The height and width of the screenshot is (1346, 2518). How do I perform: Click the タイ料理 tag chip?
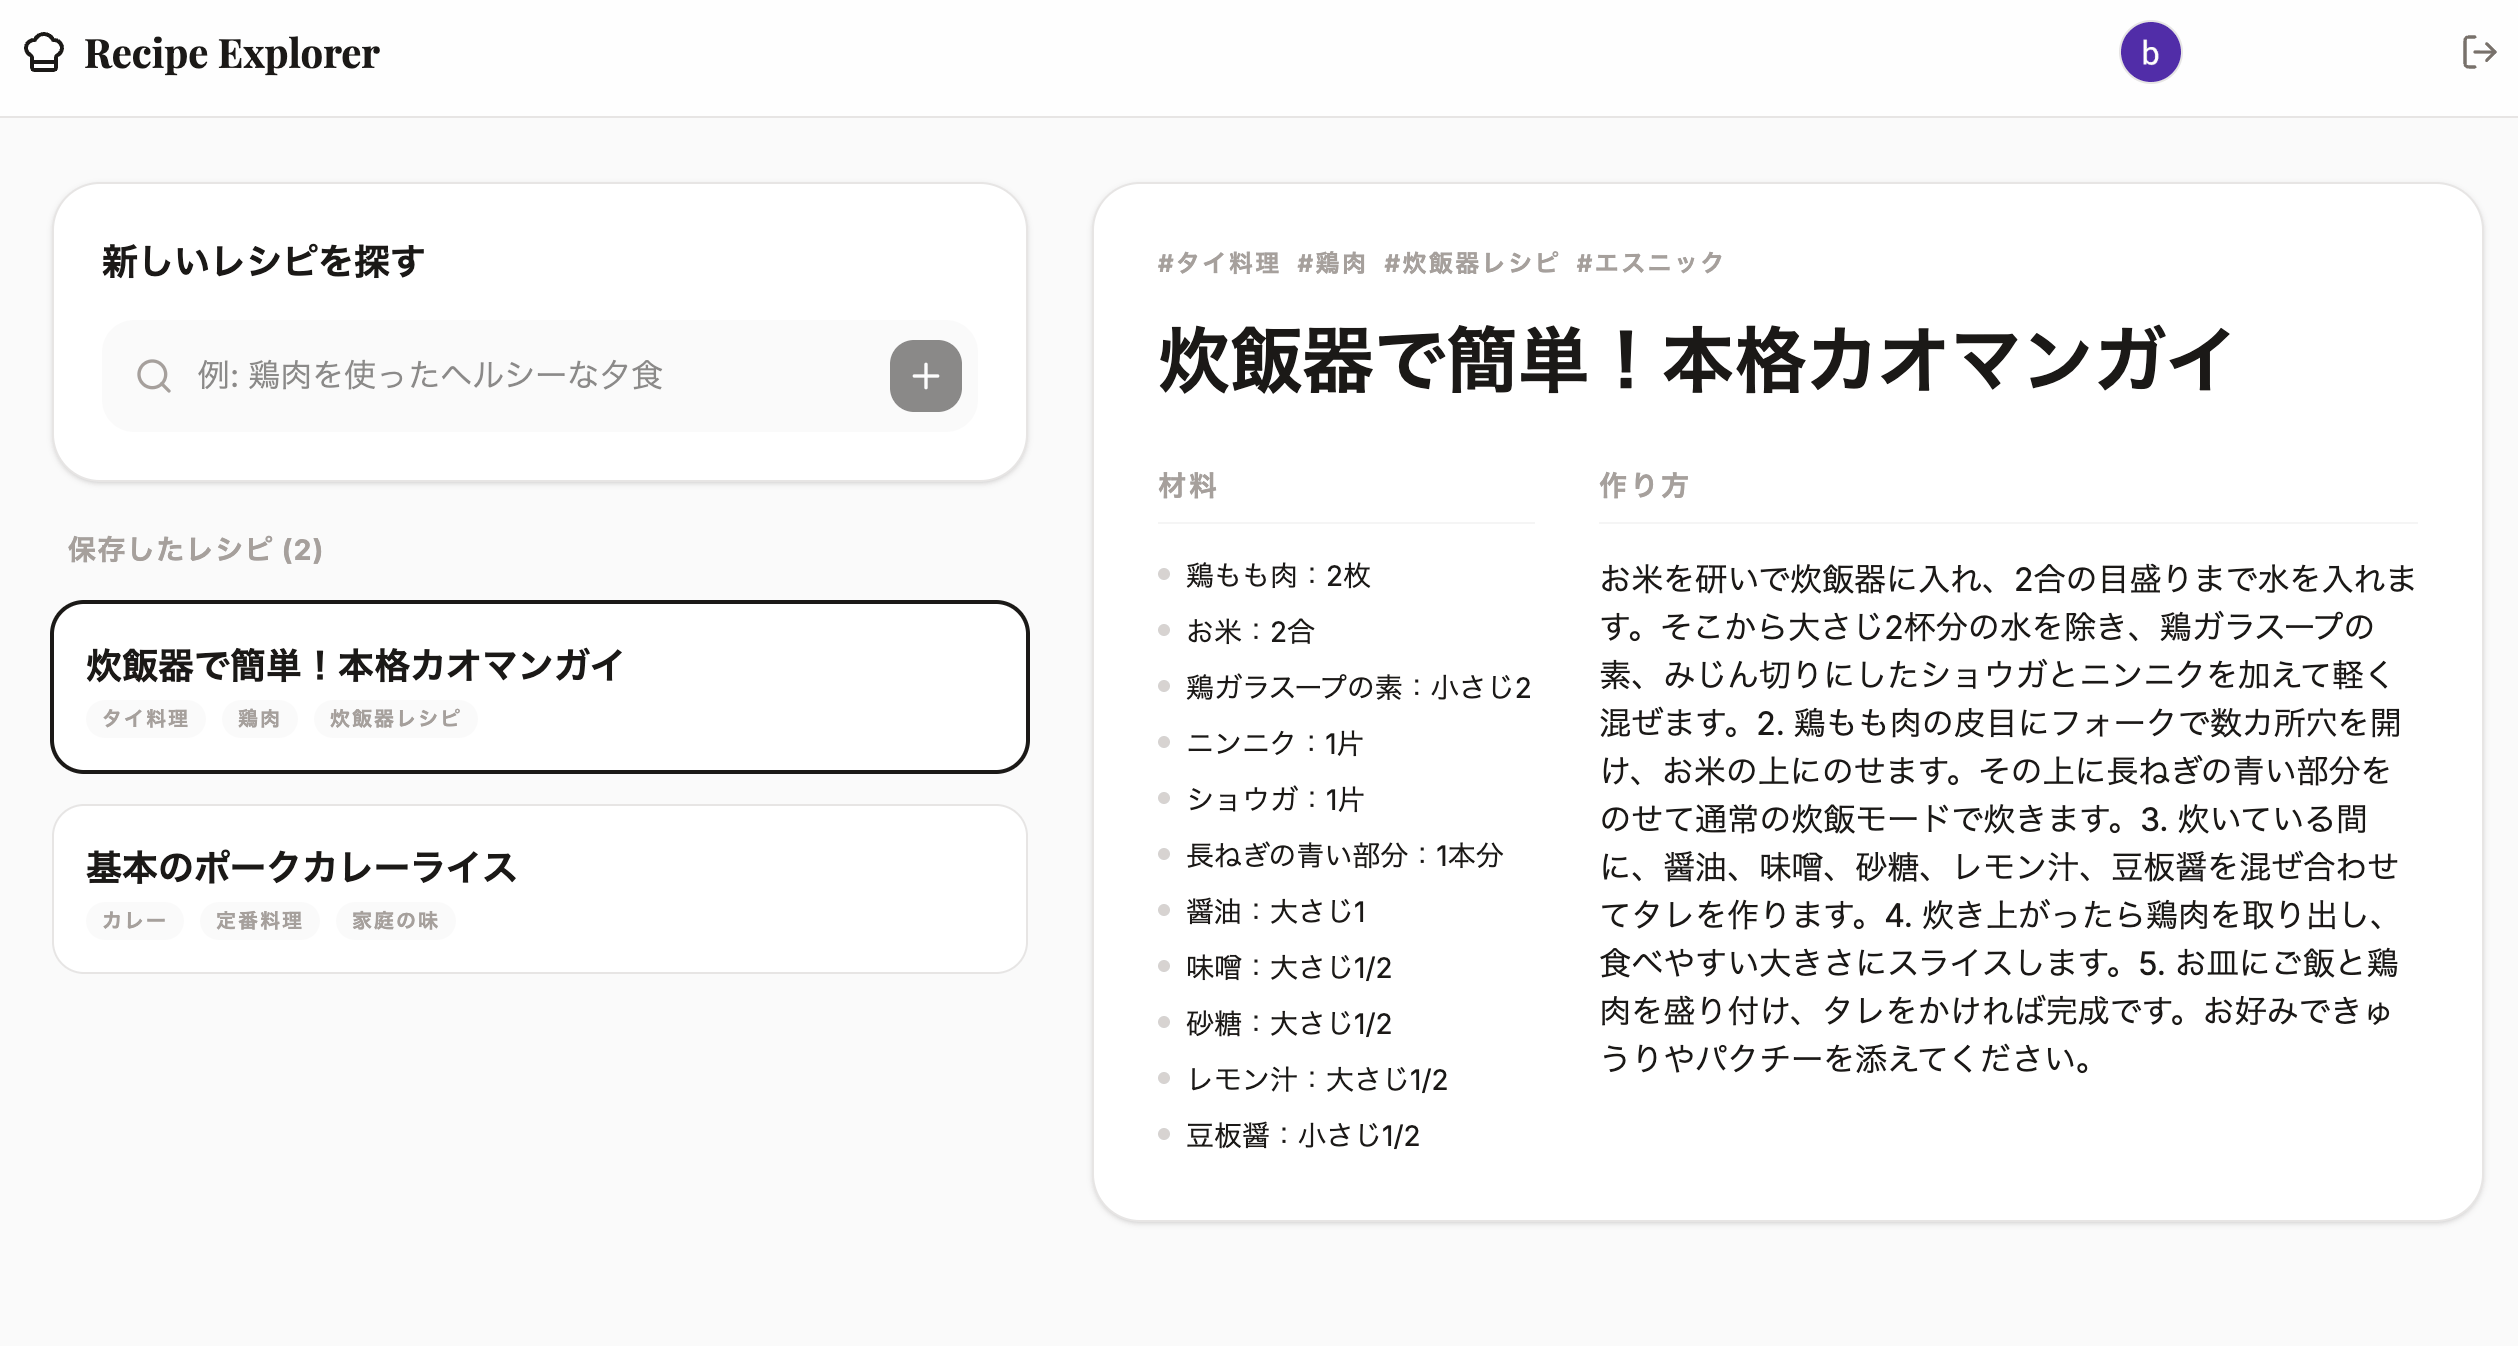146,719
